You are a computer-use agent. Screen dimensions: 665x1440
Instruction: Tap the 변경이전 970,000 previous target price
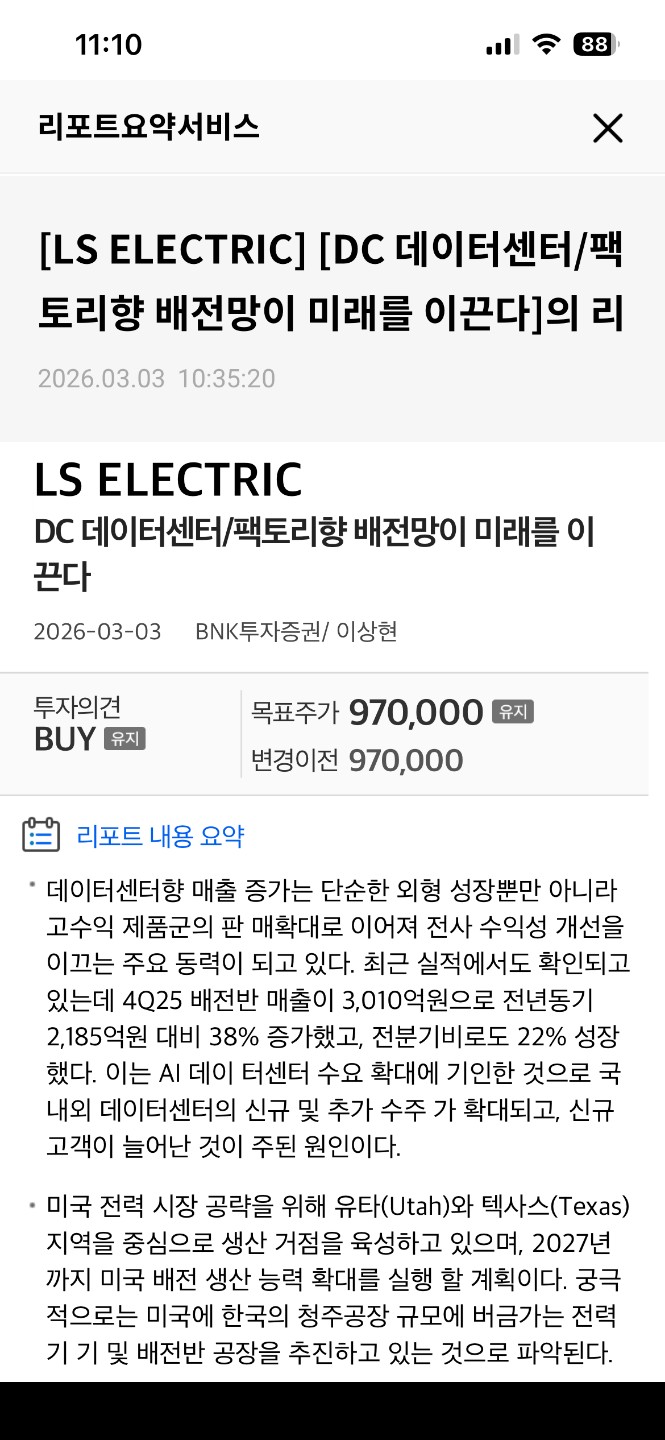405,761
